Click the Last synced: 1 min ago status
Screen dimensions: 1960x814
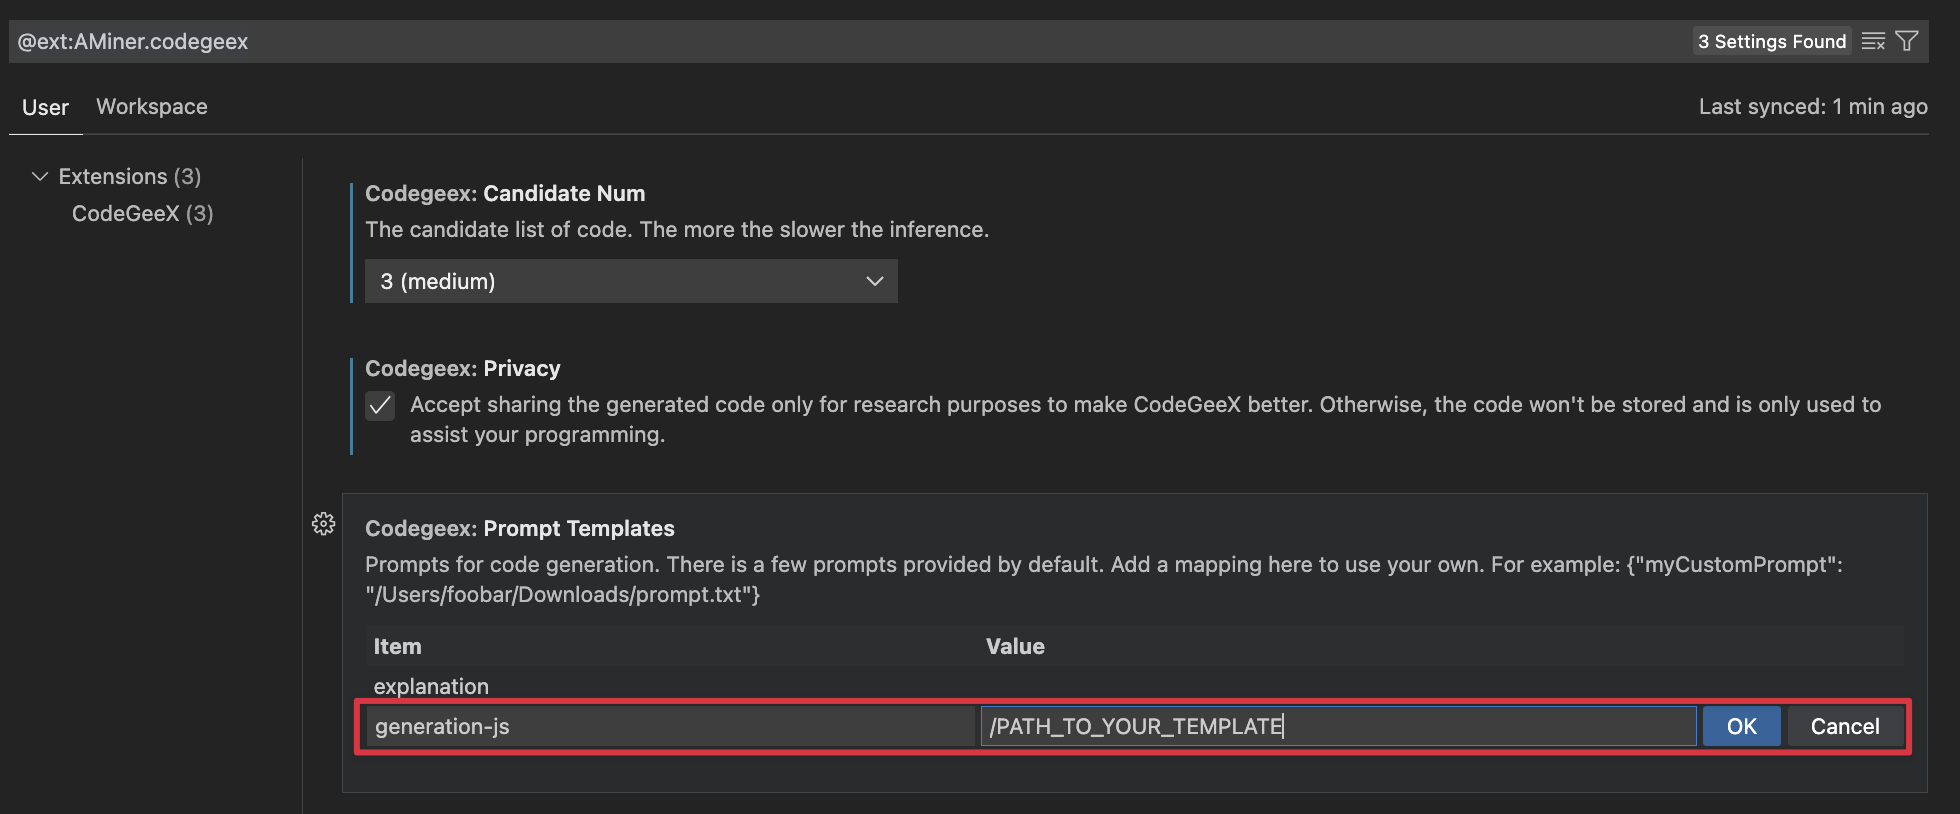(x=1813, y=107)
